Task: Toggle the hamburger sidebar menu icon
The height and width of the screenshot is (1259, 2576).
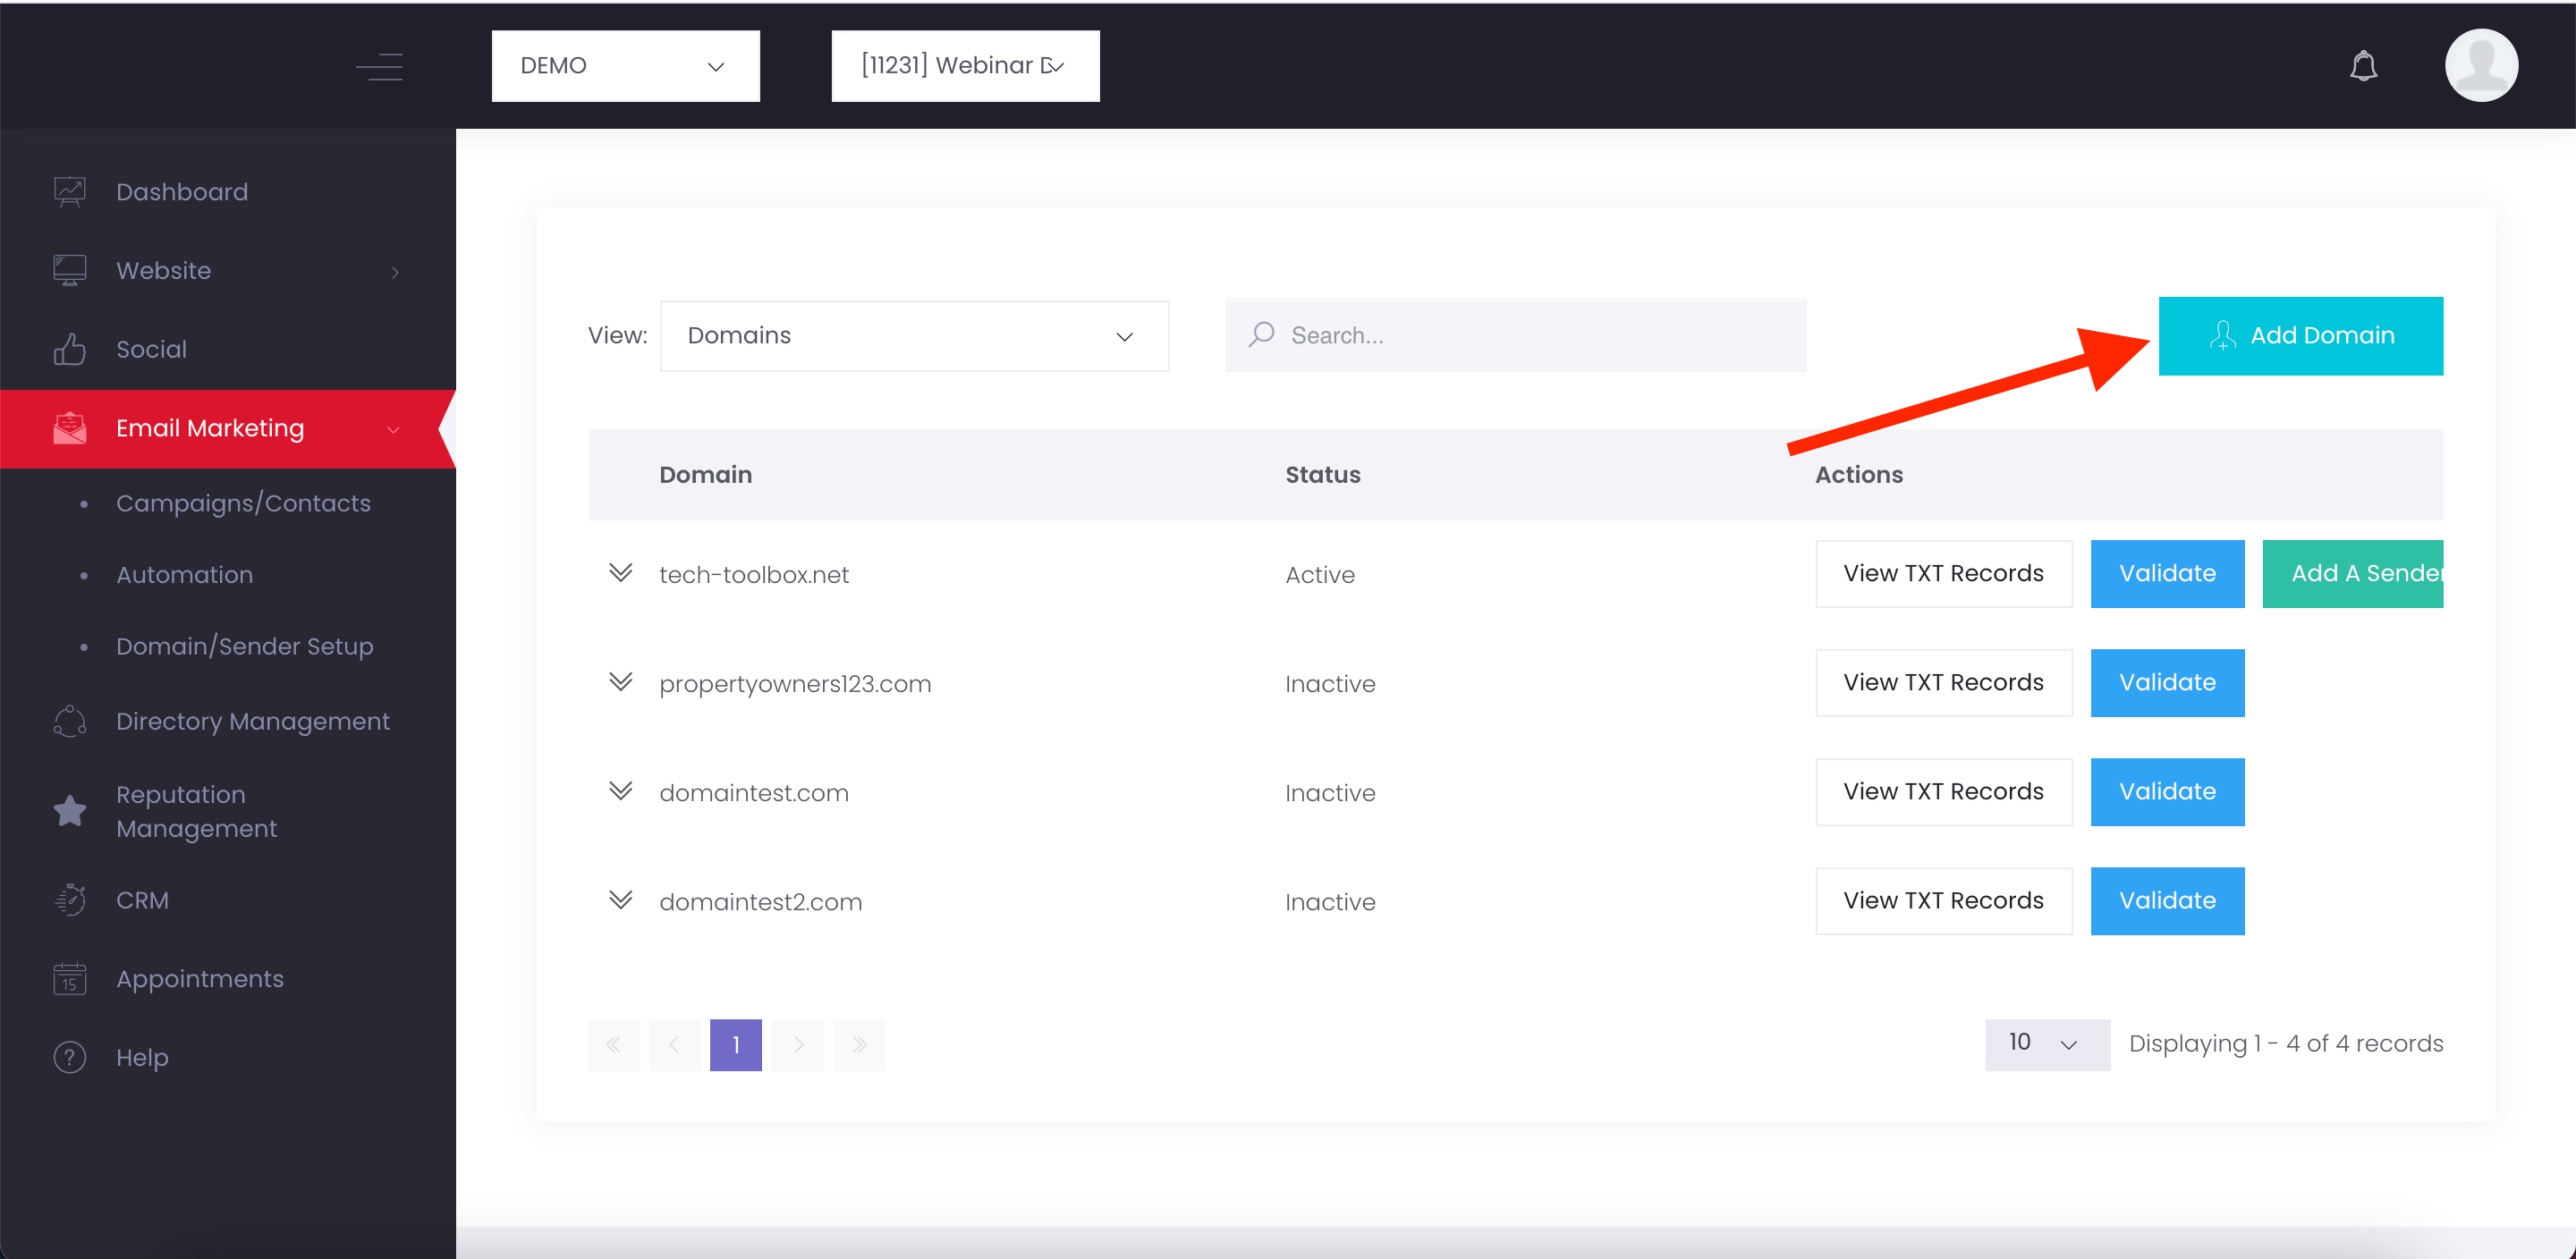Action: 379,66
